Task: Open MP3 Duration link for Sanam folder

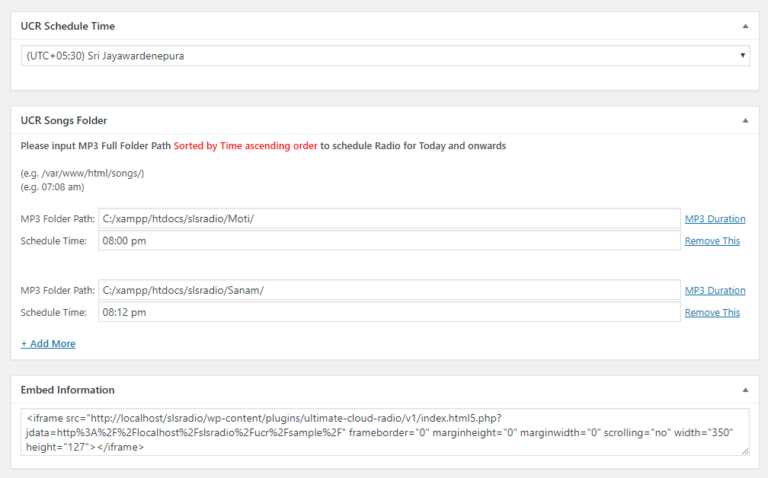Action: pos(714,290)
